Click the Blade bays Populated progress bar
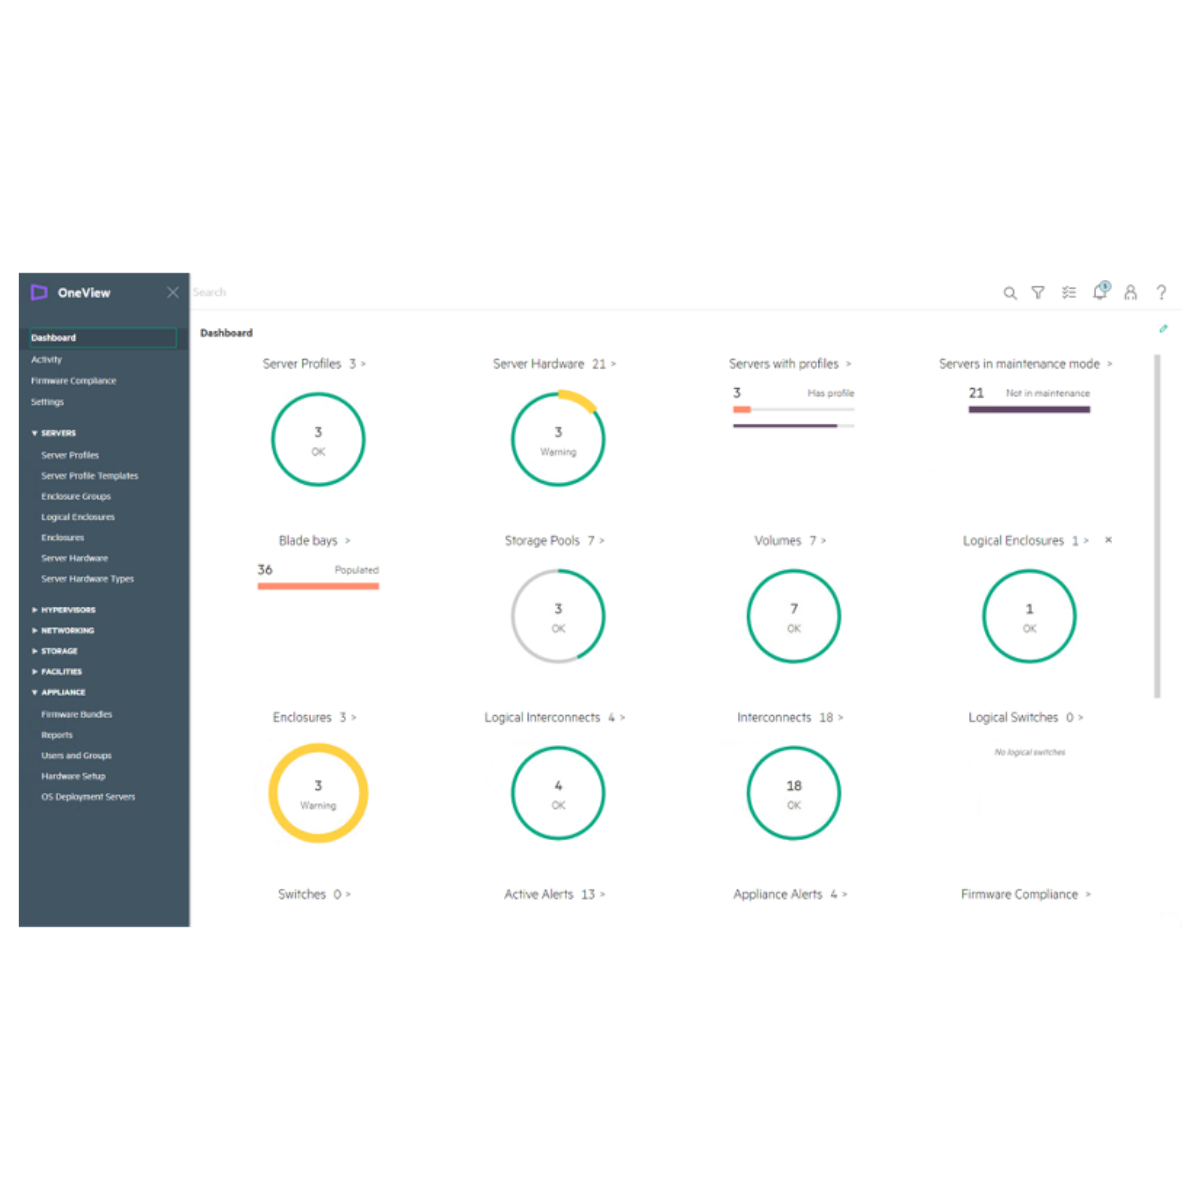1200x1200 pixels. 318,584
